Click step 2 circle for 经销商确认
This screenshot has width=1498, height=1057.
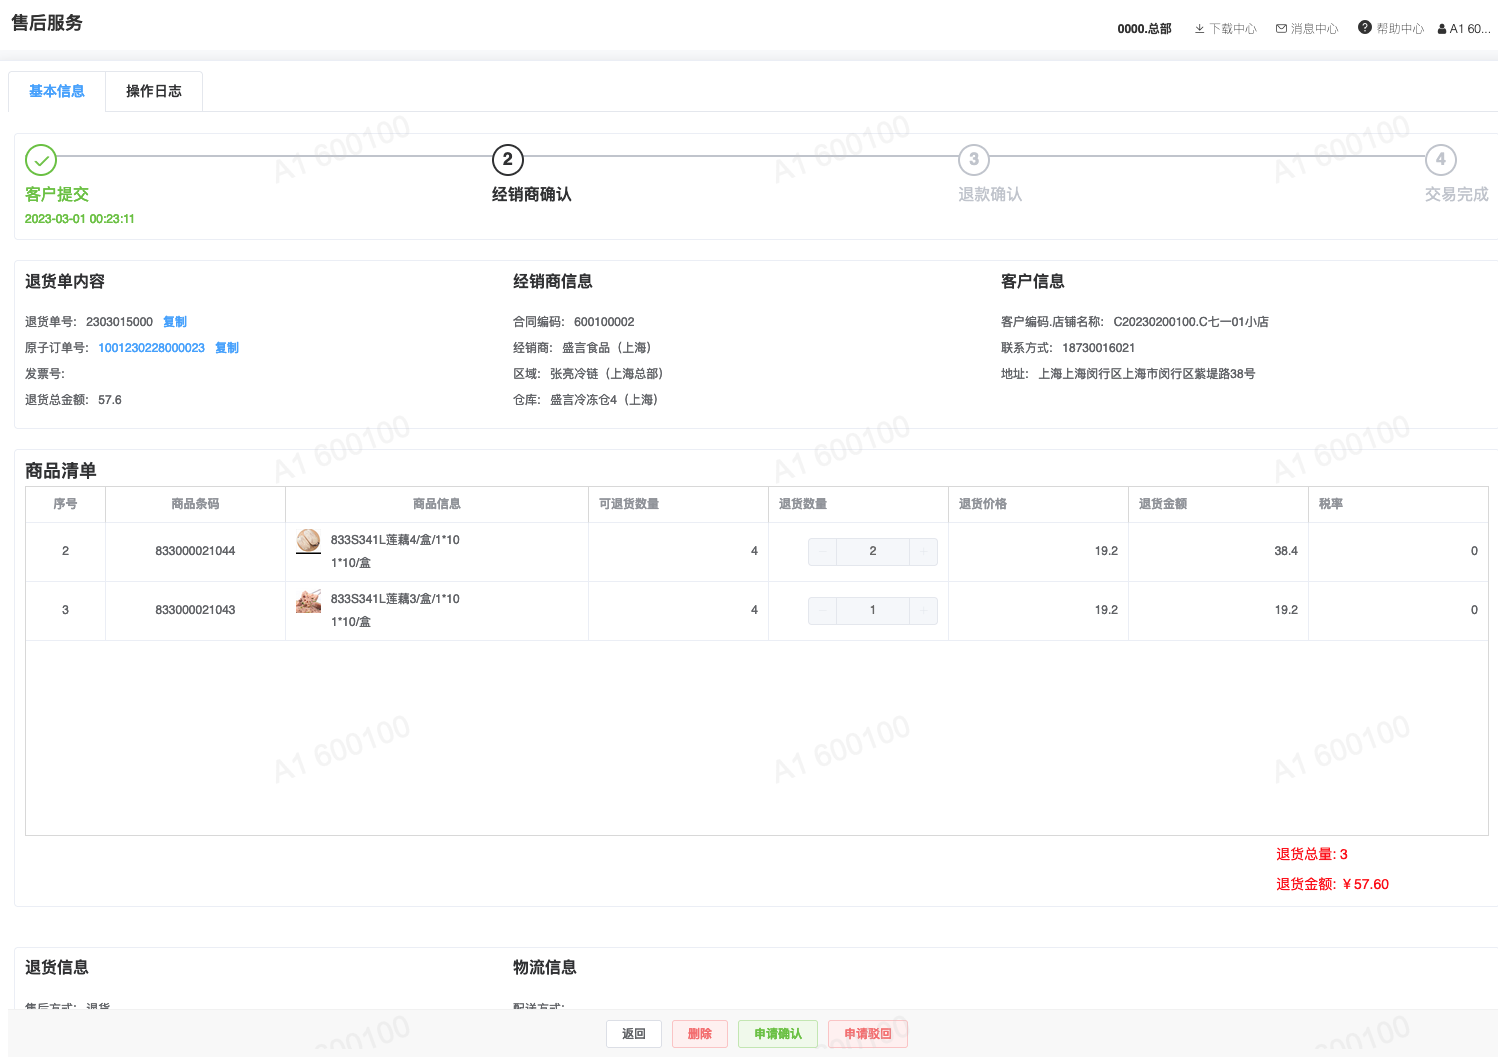(508, 160)
